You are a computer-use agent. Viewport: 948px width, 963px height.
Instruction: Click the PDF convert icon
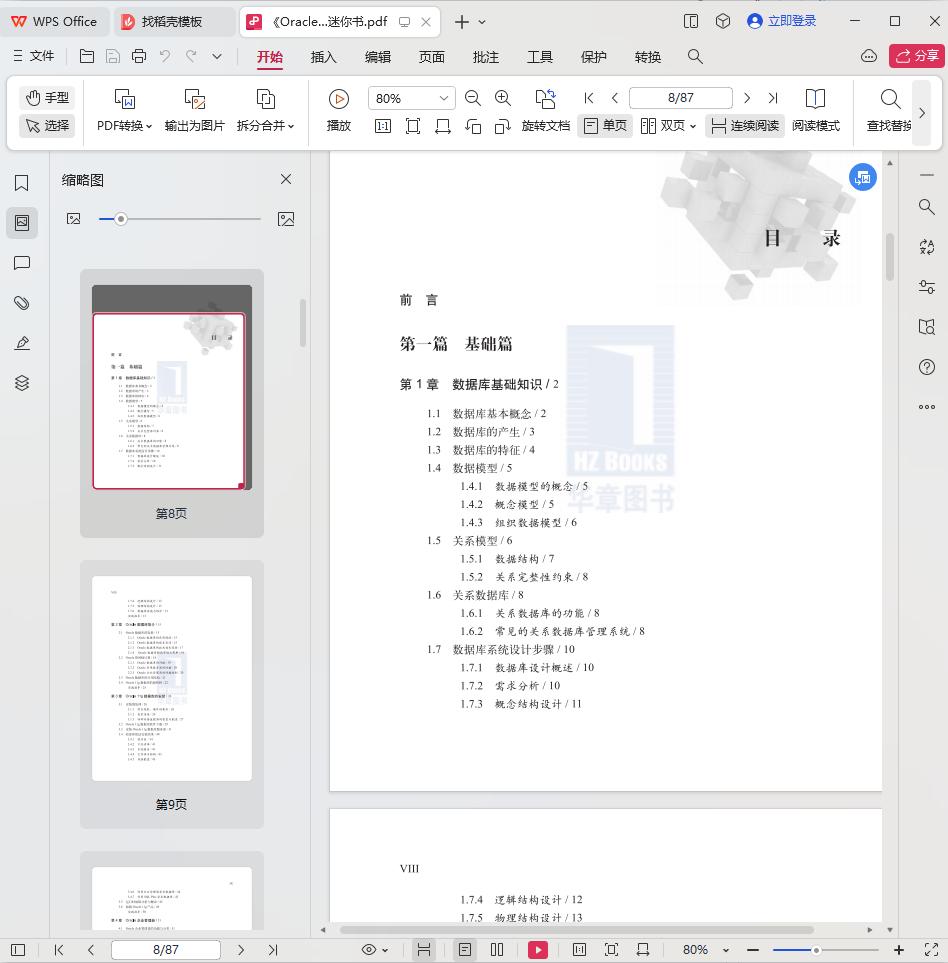pos(125,99)
